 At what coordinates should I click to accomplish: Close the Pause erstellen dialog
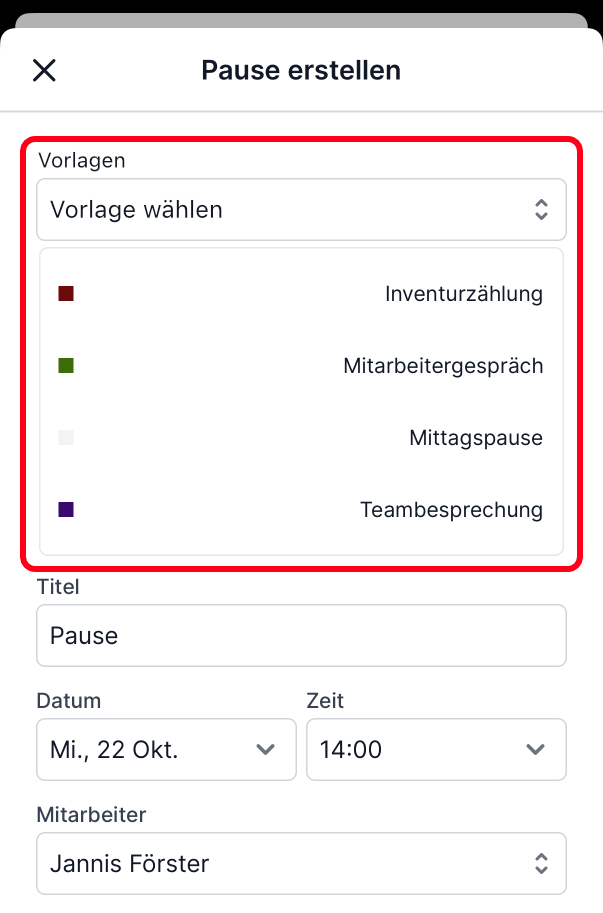(x=45, y=70)
